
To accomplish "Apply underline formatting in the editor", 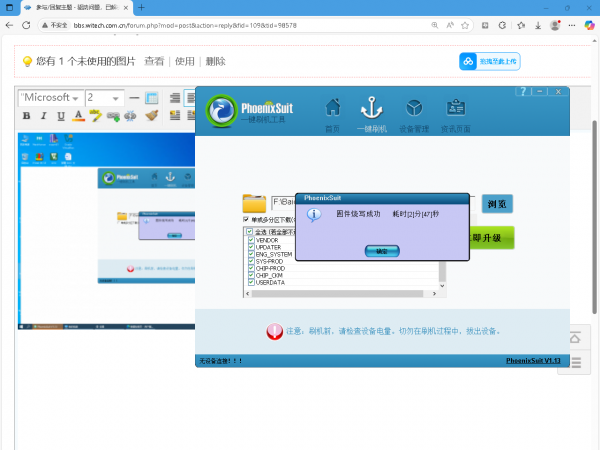I will pyautogui.click(x=61, y=116).
